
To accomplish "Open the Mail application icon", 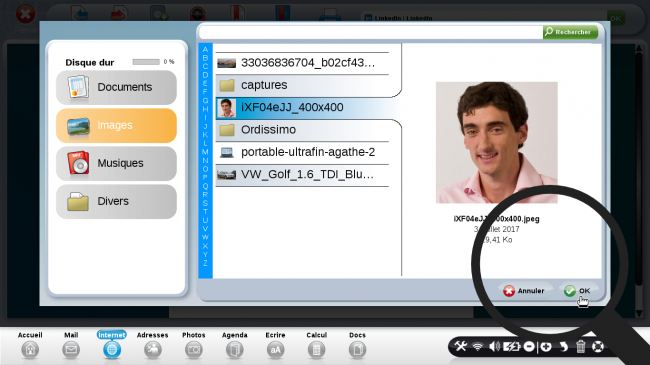I will click(71, 350).
